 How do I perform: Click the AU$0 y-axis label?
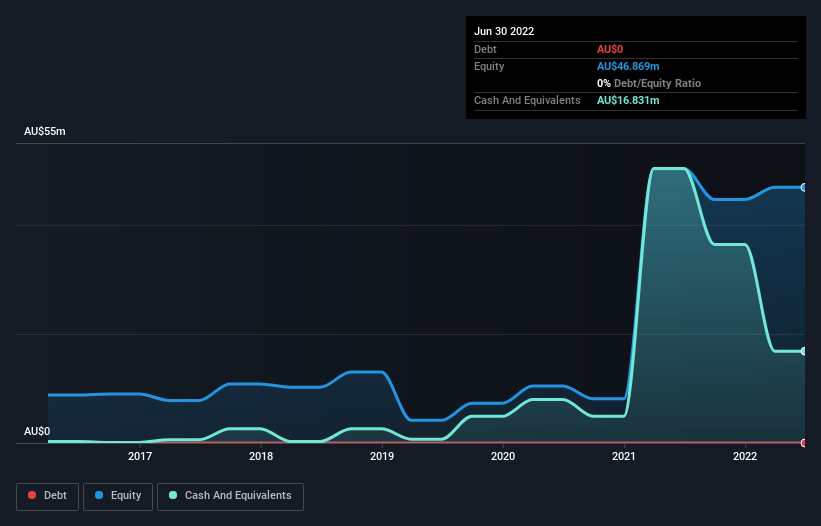(37, 431)
